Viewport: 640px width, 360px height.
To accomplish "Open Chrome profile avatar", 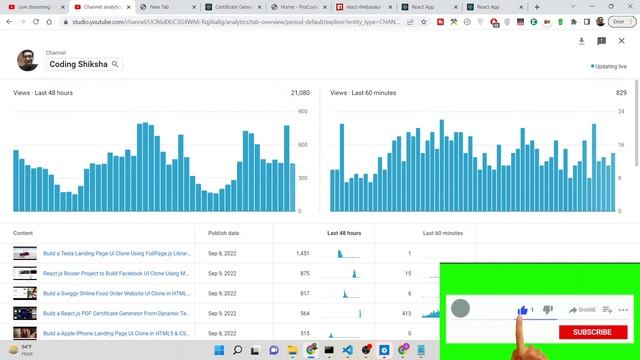I will [x=600, y=22].
